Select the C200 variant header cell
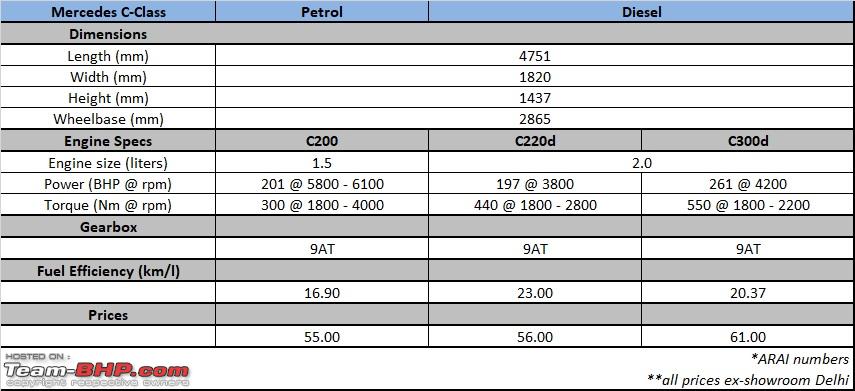The image size is (855, 391). coord(322,141)
